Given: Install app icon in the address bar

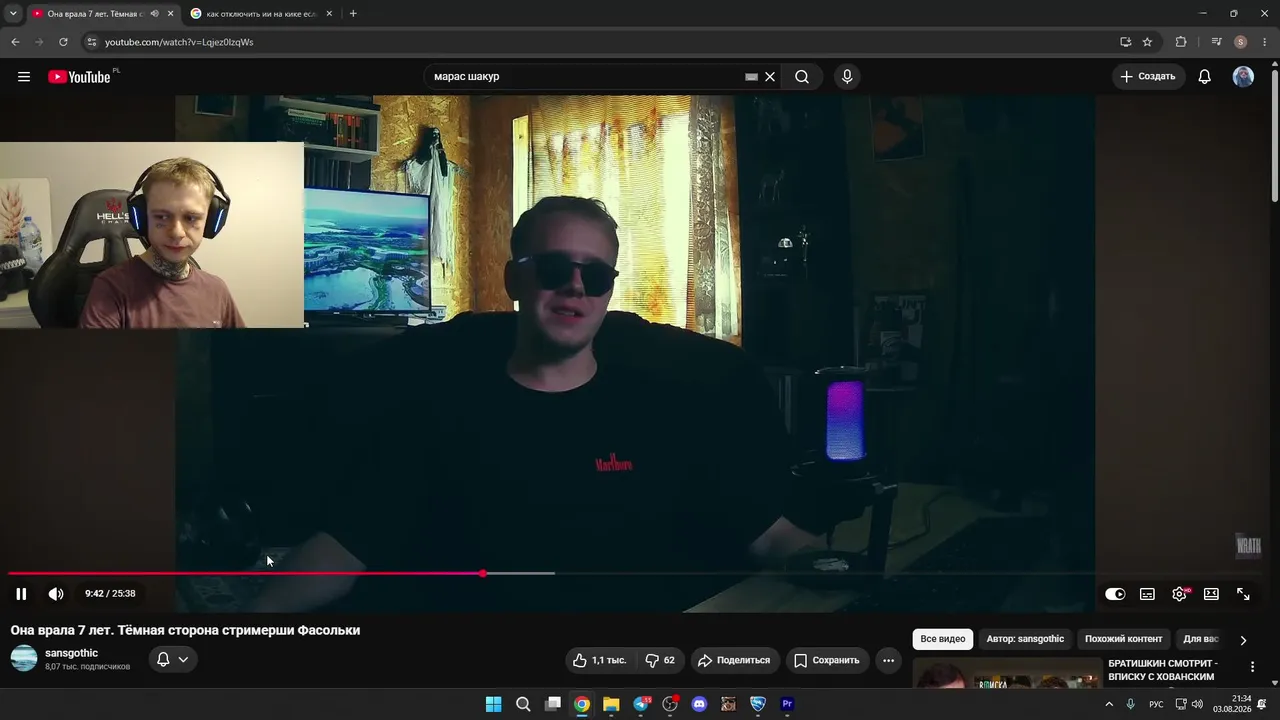Looking at the screenshot, I should coord(1125,42).
